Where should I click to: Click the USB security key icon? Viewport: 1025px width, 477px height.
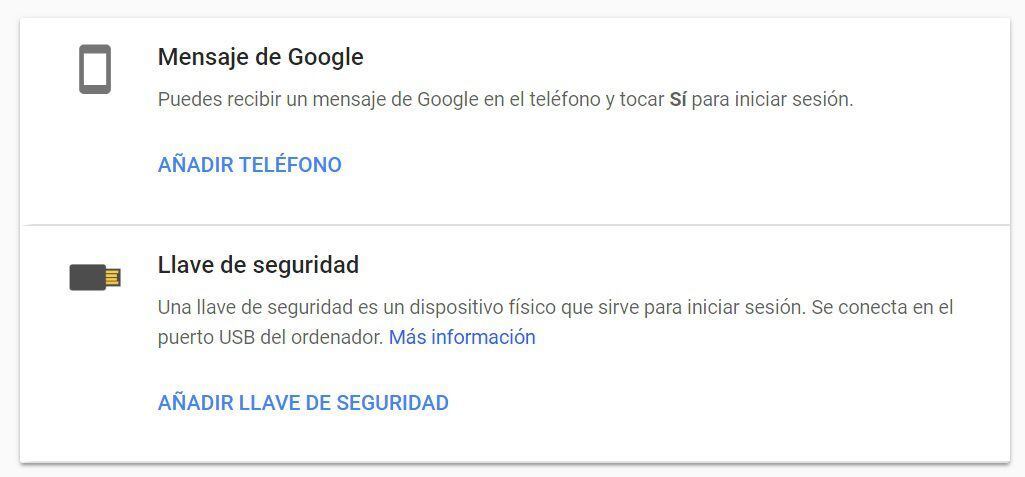coord(95,278)
